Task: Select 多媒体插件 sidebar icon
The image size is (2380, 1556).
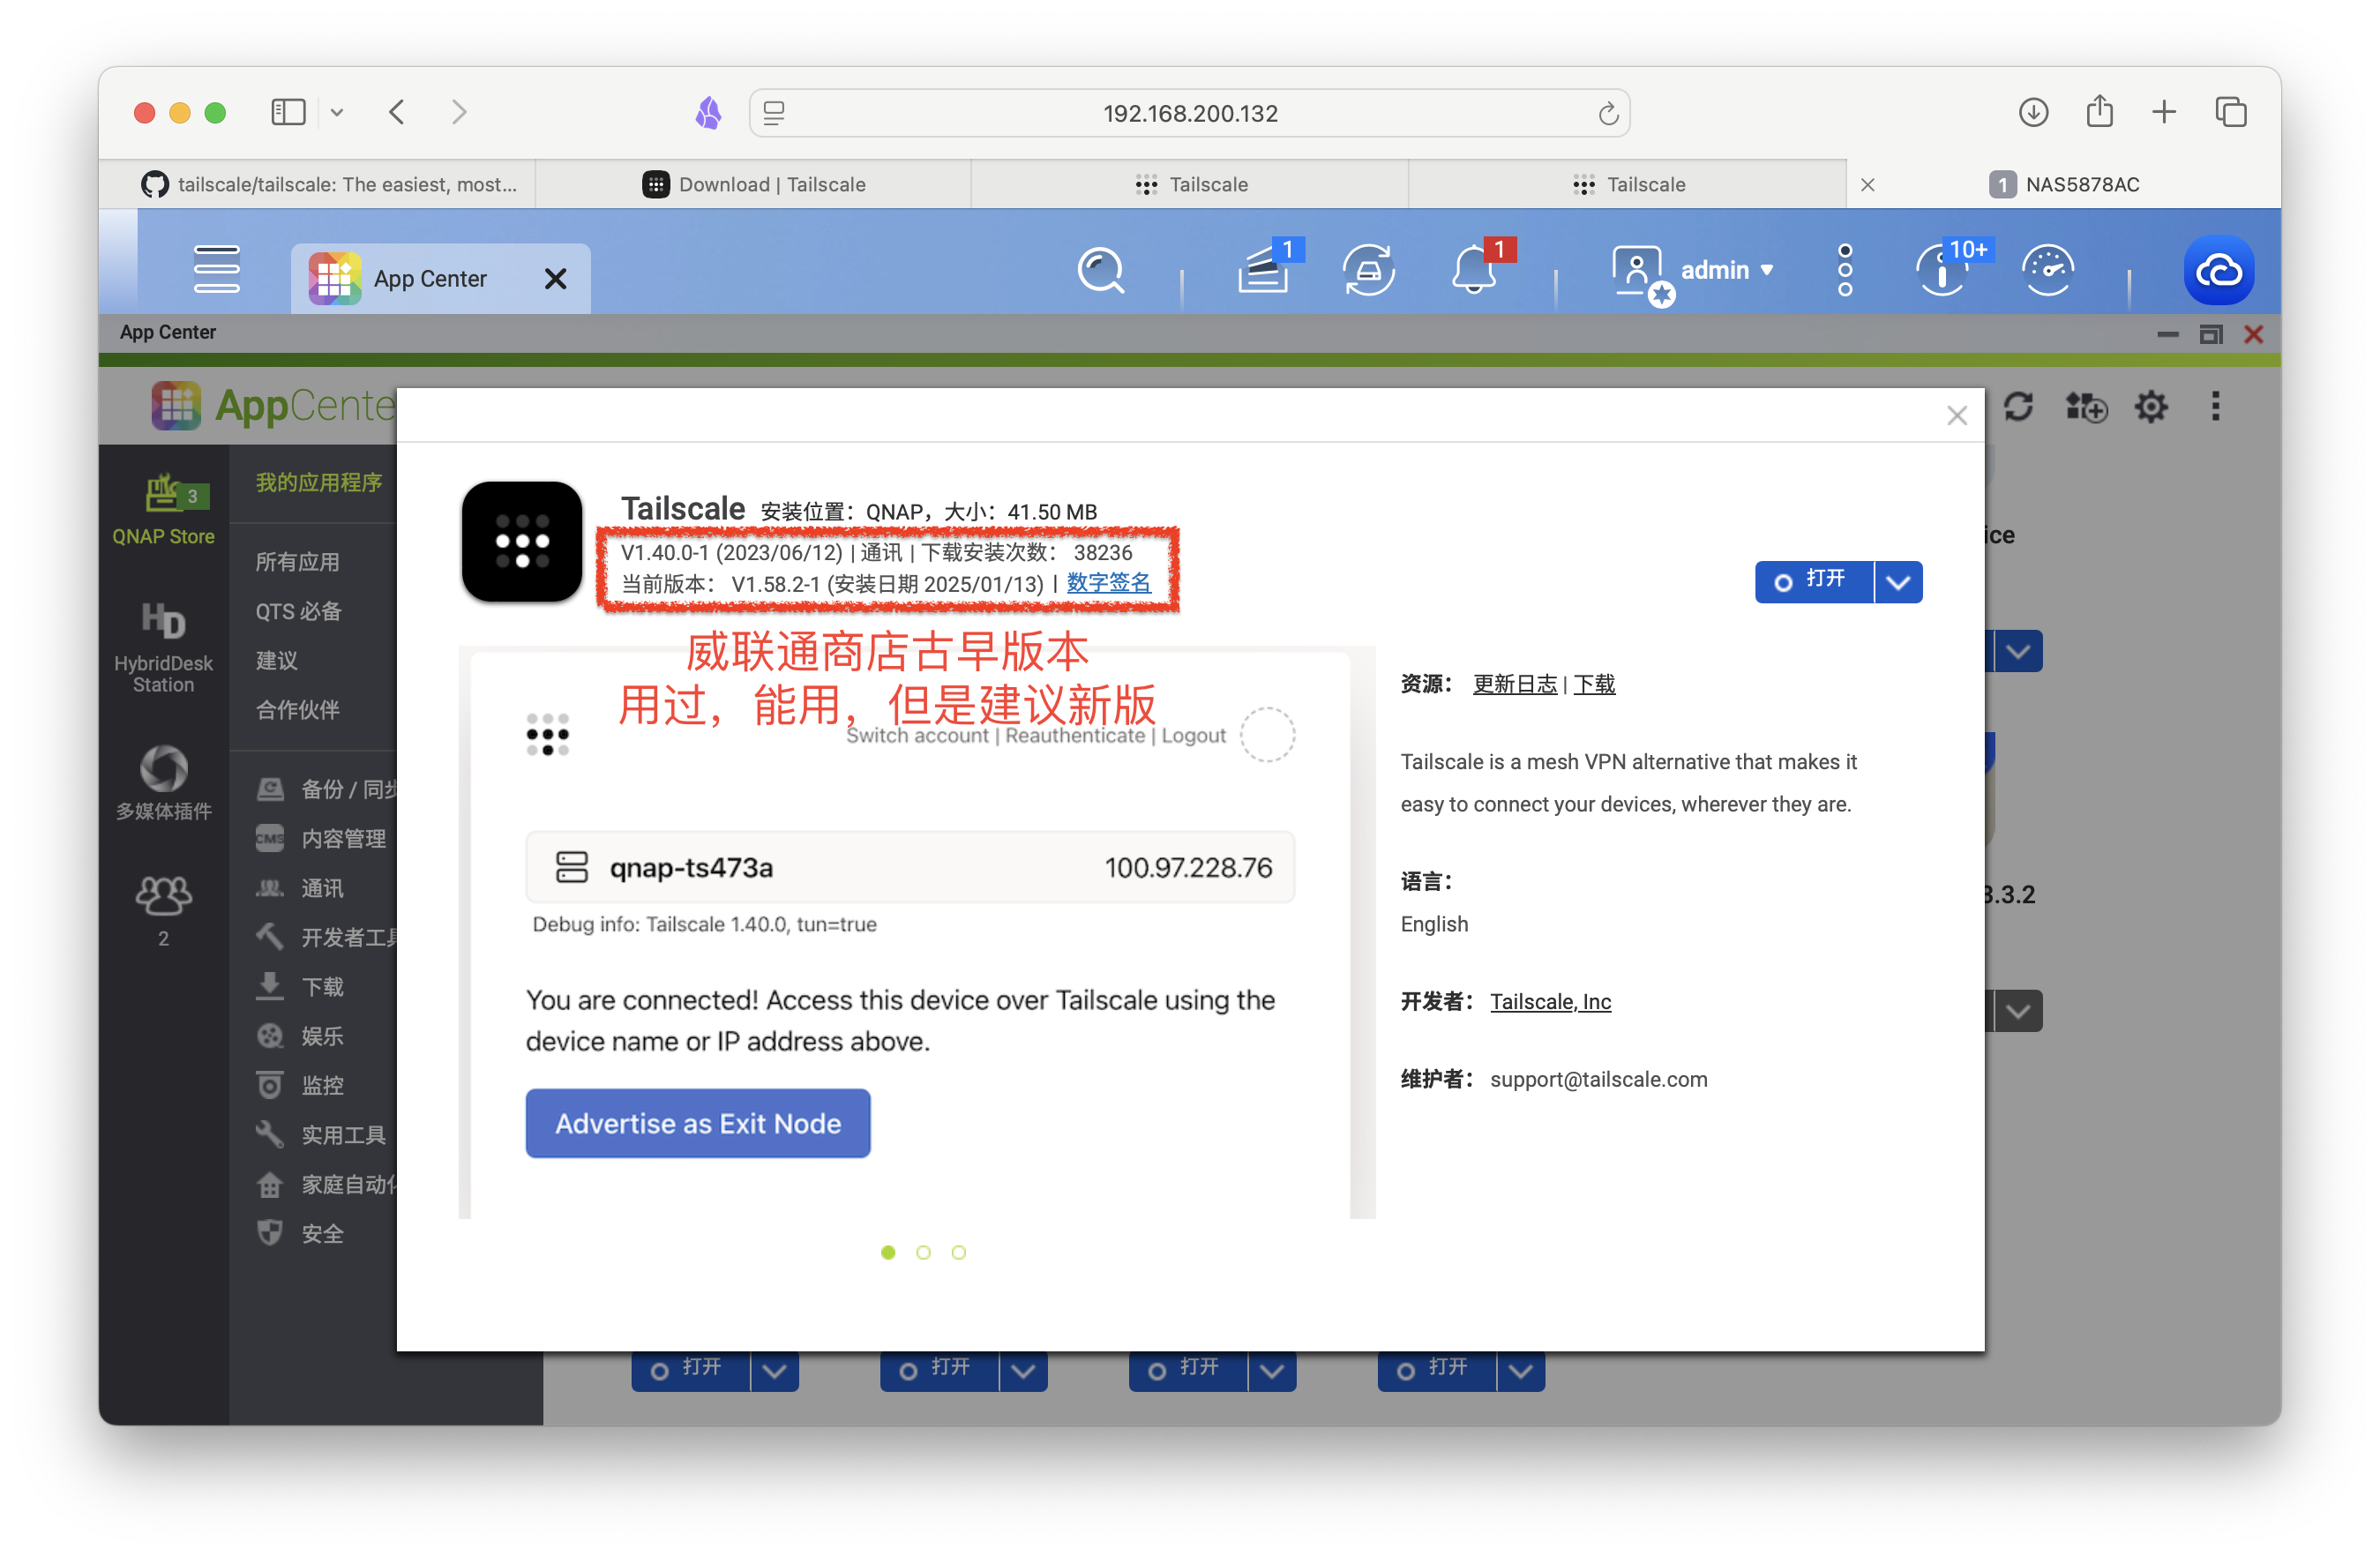Action: click(164, 783)
